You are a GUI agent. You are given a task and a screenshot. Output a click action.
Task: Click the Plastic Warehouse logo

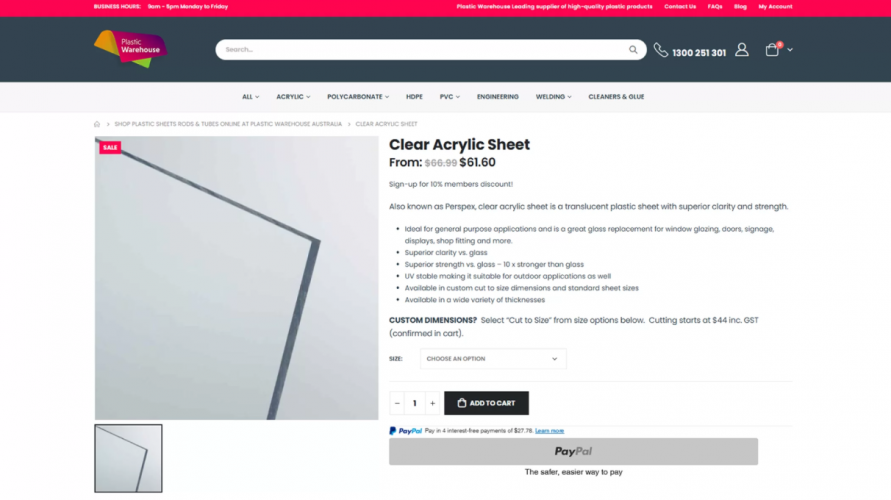(130, 48)
